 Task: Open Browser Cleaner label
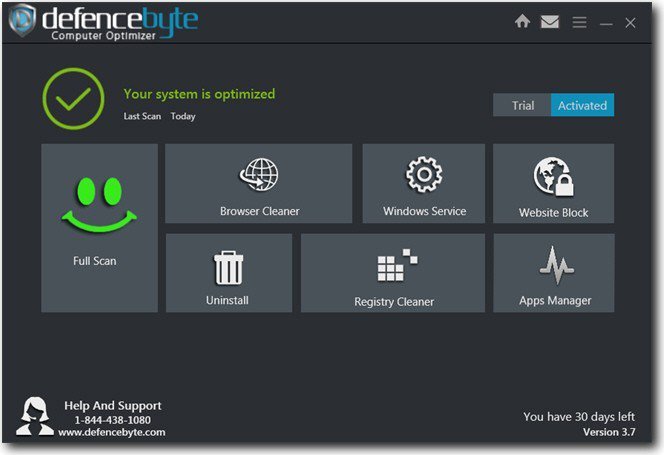(x=260, y=211)
